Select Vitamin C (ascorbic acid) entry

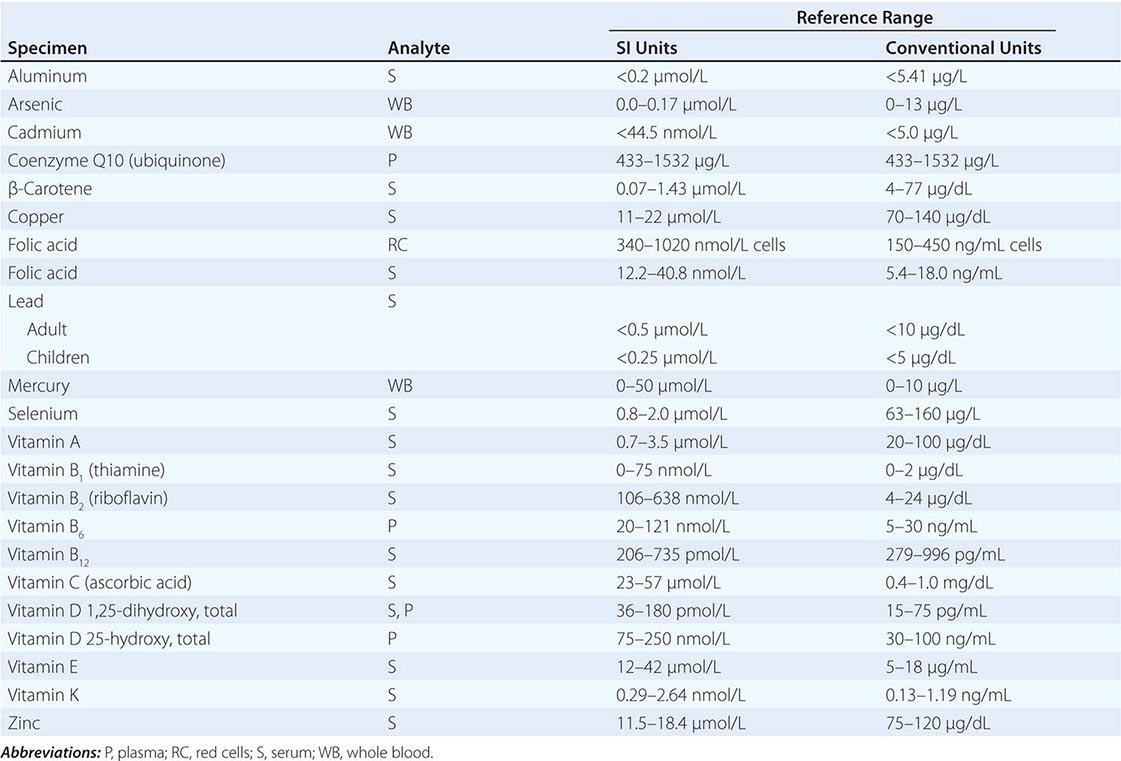99,582
